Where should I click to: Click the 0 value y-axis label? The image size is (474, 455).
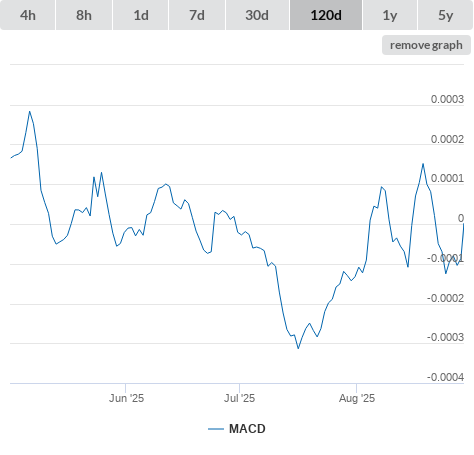click(461, 218)
